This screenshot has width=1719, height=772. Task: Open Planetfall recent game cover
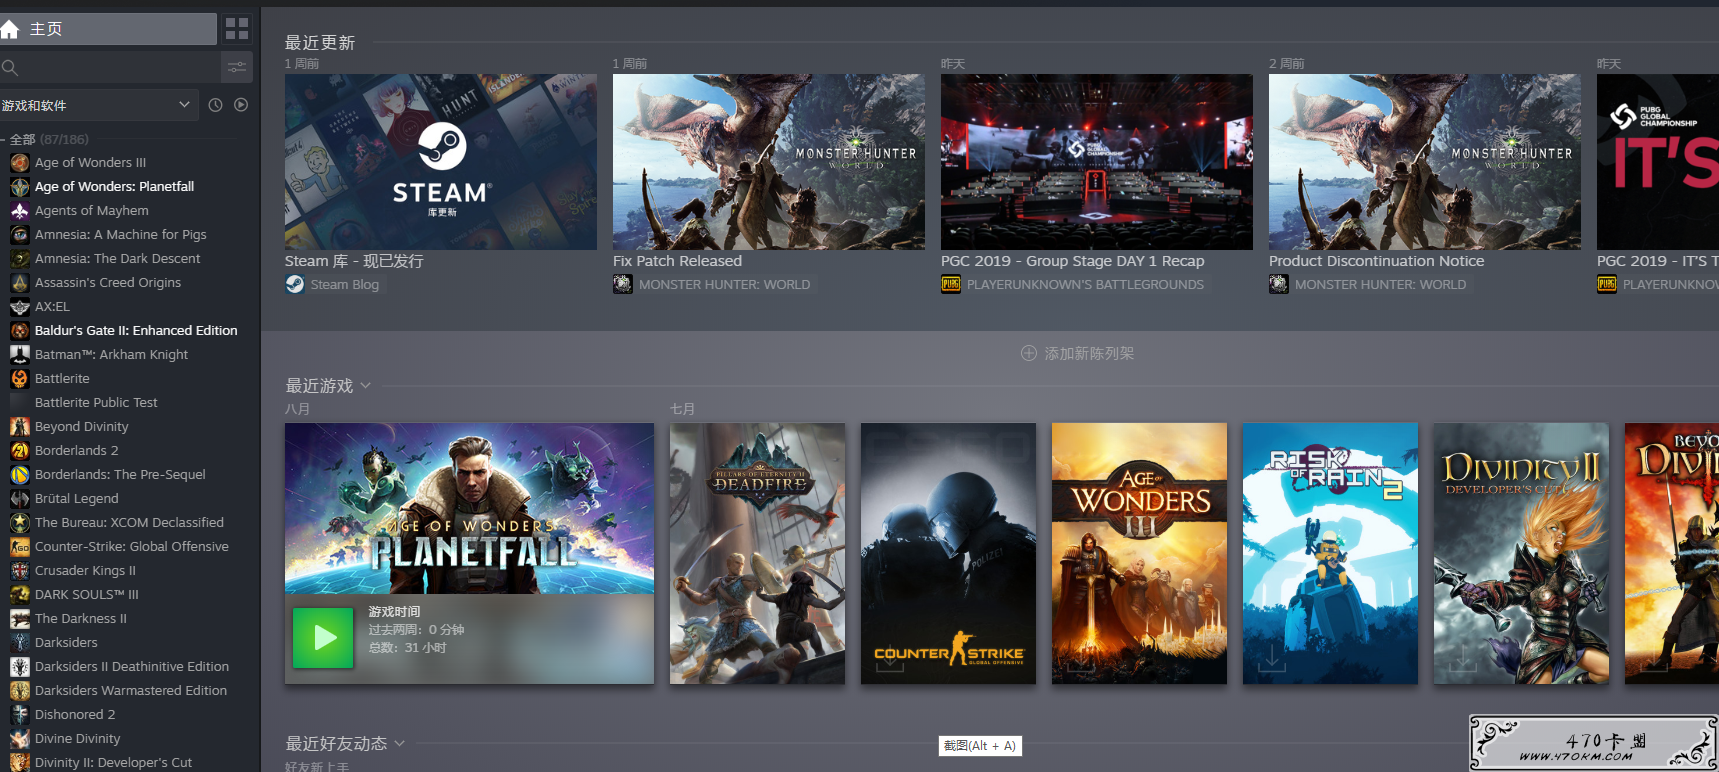pyautogui.click(x=469, y=508)
